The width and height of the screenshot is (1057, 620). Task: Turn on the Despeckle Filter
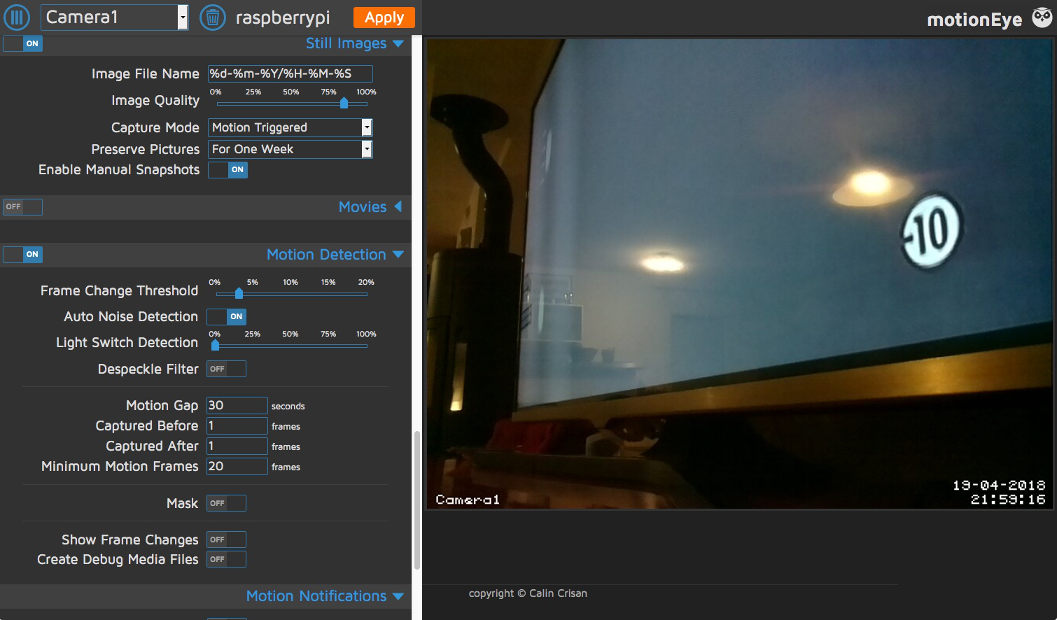(x=225, y=368)
